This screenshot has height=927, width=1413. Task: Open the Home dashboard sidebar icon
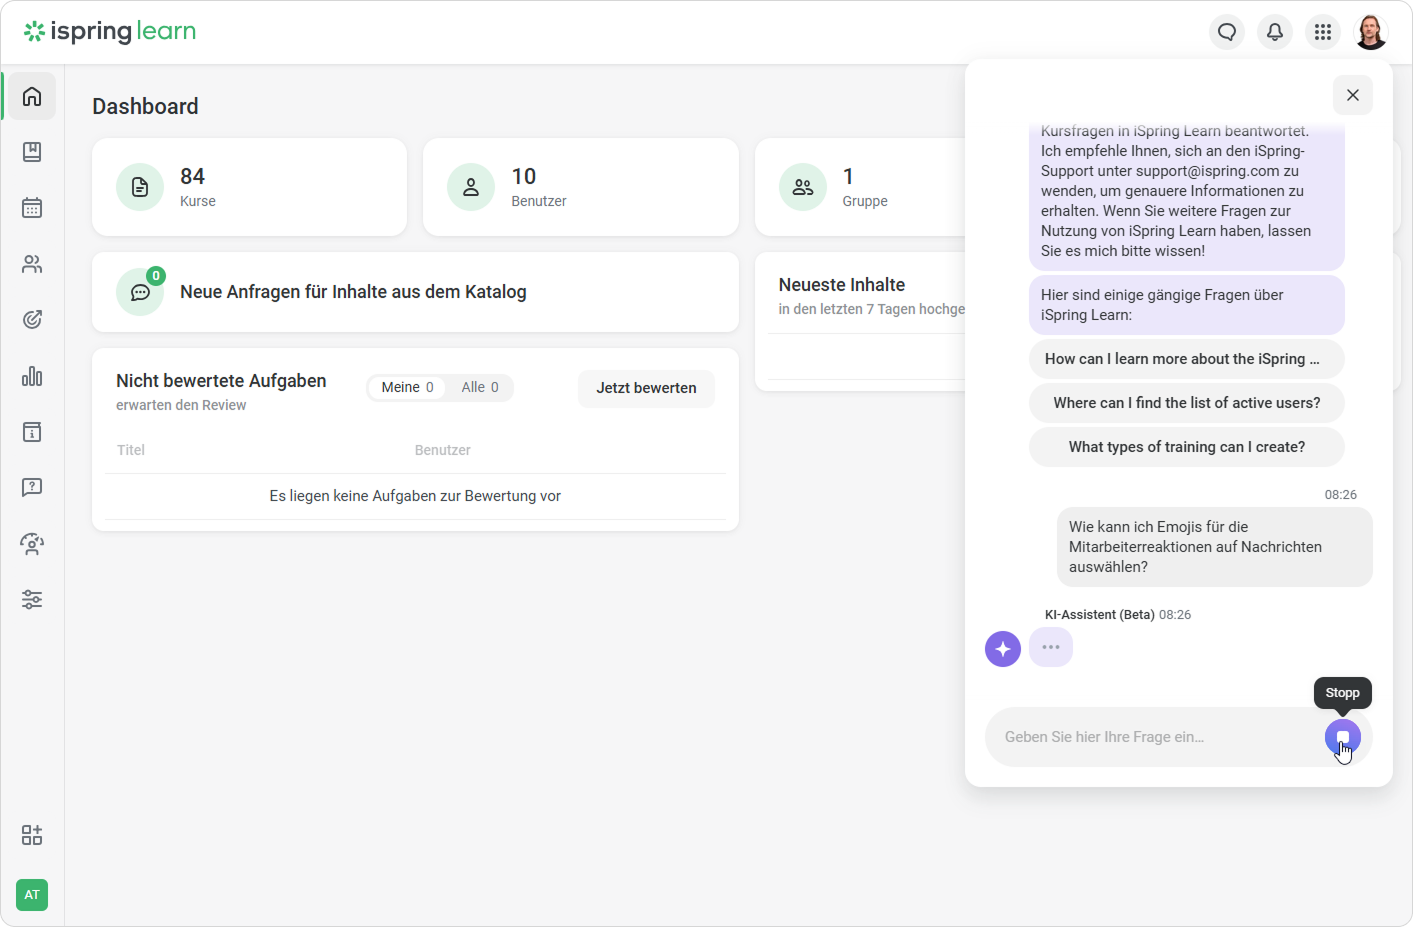pos(32,96)
